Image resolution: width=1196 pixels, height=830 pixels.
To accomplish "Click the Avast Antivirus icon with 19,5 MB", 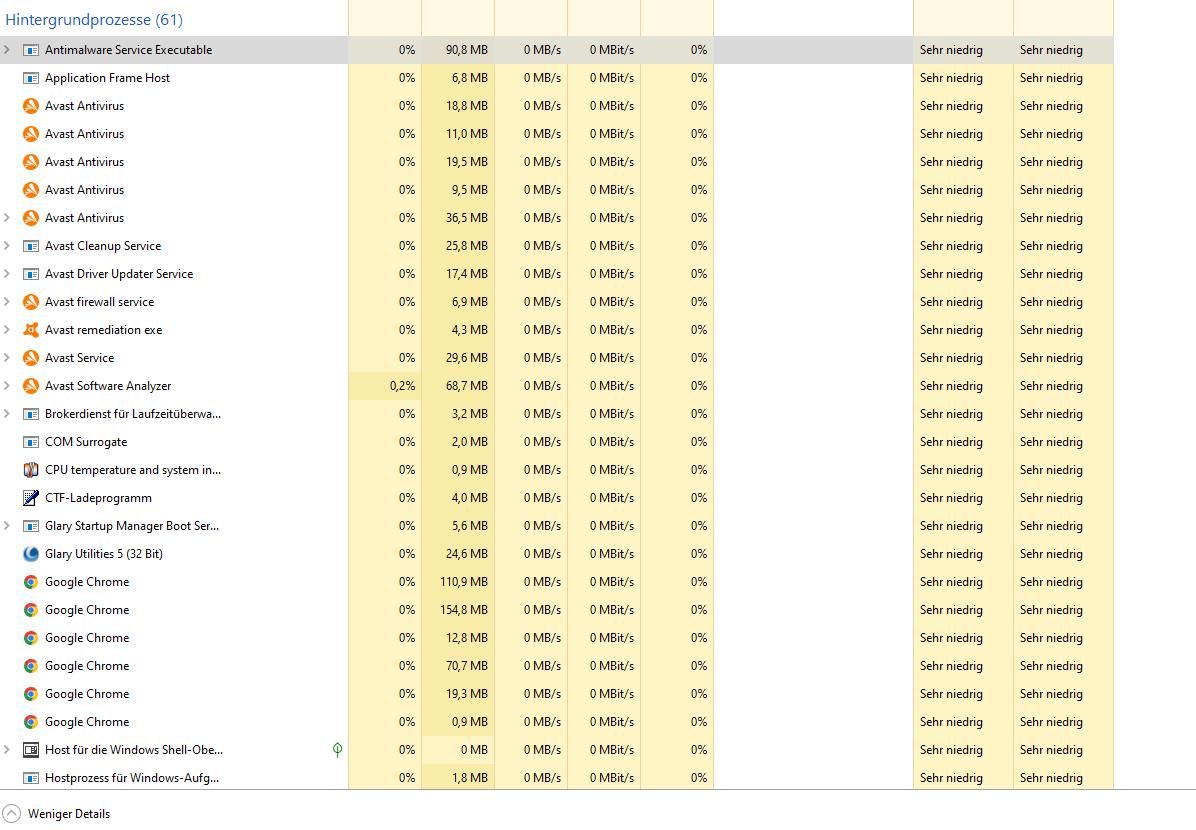I will click(31, 162).
